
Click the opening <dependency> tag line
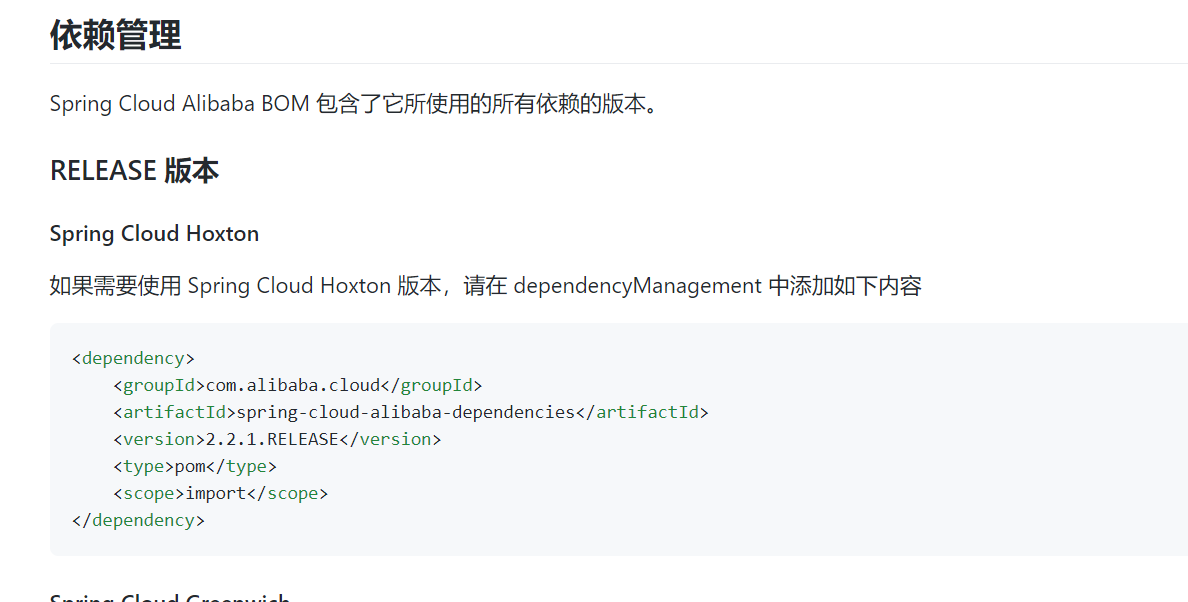pos(133,358)
